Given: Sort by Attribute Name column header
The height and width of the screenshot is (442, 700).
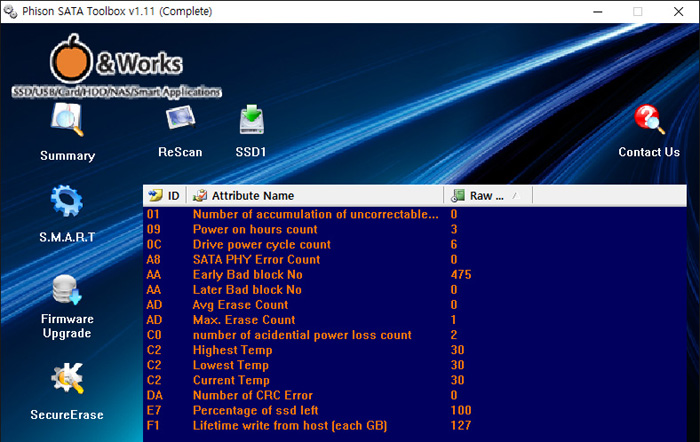Looking at the screenshot, I should [315, 195].
